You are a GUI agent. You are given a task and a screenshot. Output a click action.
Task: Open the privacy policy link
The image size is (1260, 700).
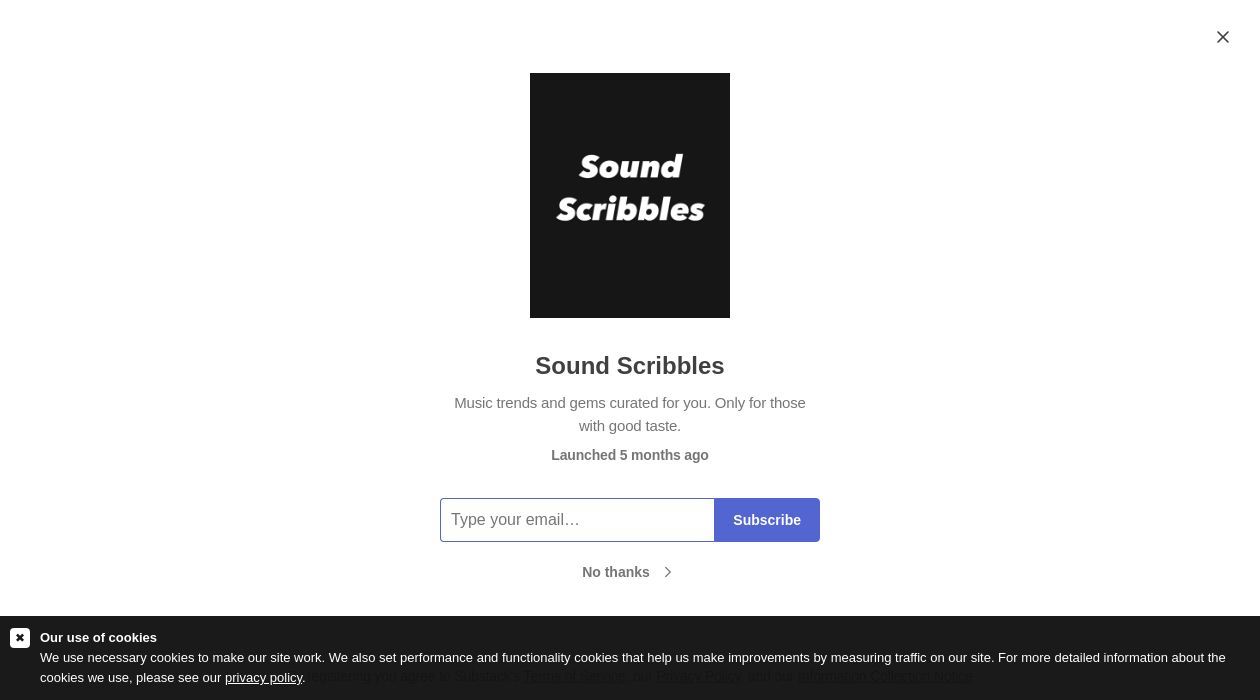[x=263, y=677]
